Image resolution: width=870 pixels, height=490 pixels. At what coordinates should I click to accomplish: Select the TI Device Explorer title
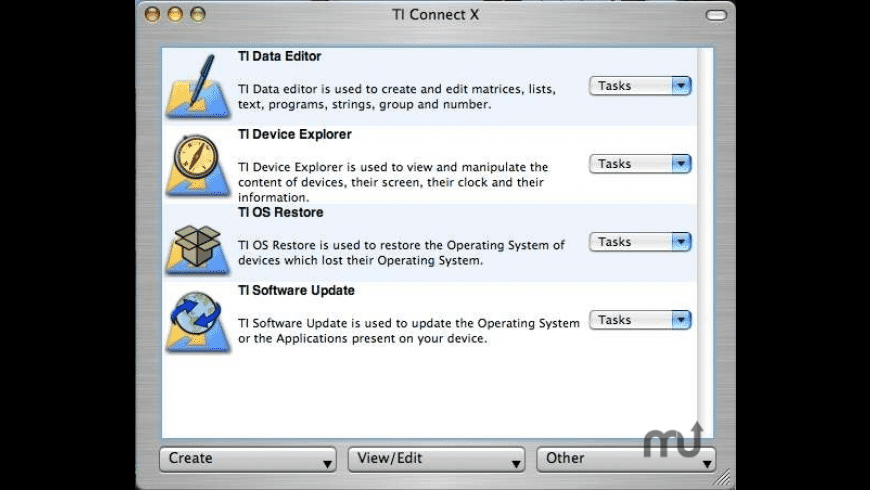click(295, 134)
